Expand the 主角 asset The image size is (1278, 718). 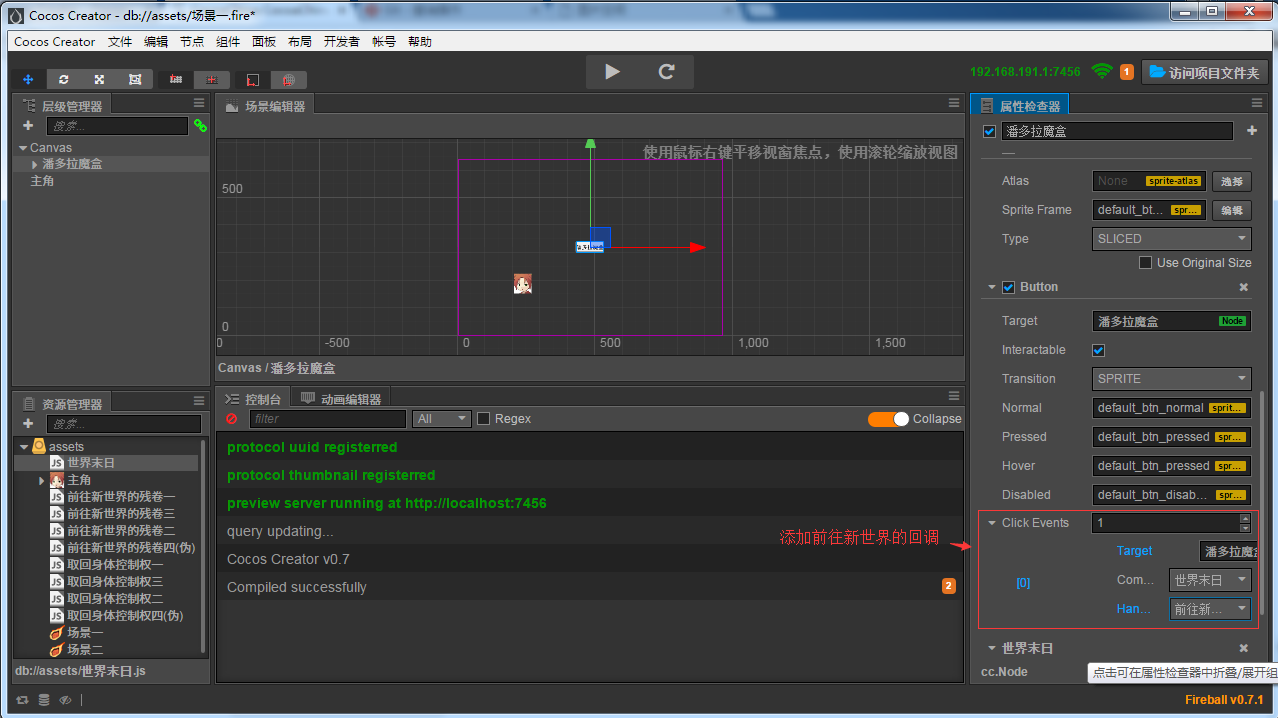click(x=42, y=481)
